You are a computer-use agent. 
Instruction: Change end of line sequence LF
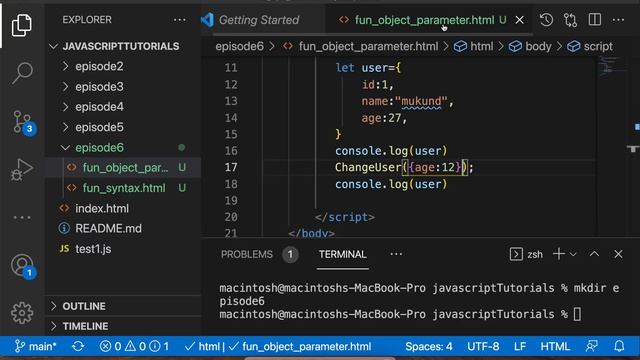click(520, 347)
